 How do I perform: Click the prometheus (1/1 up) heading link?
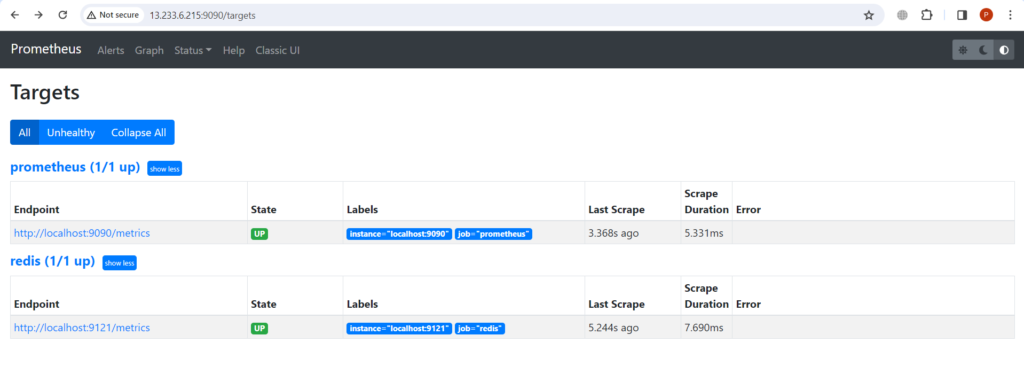click(75, 167)
